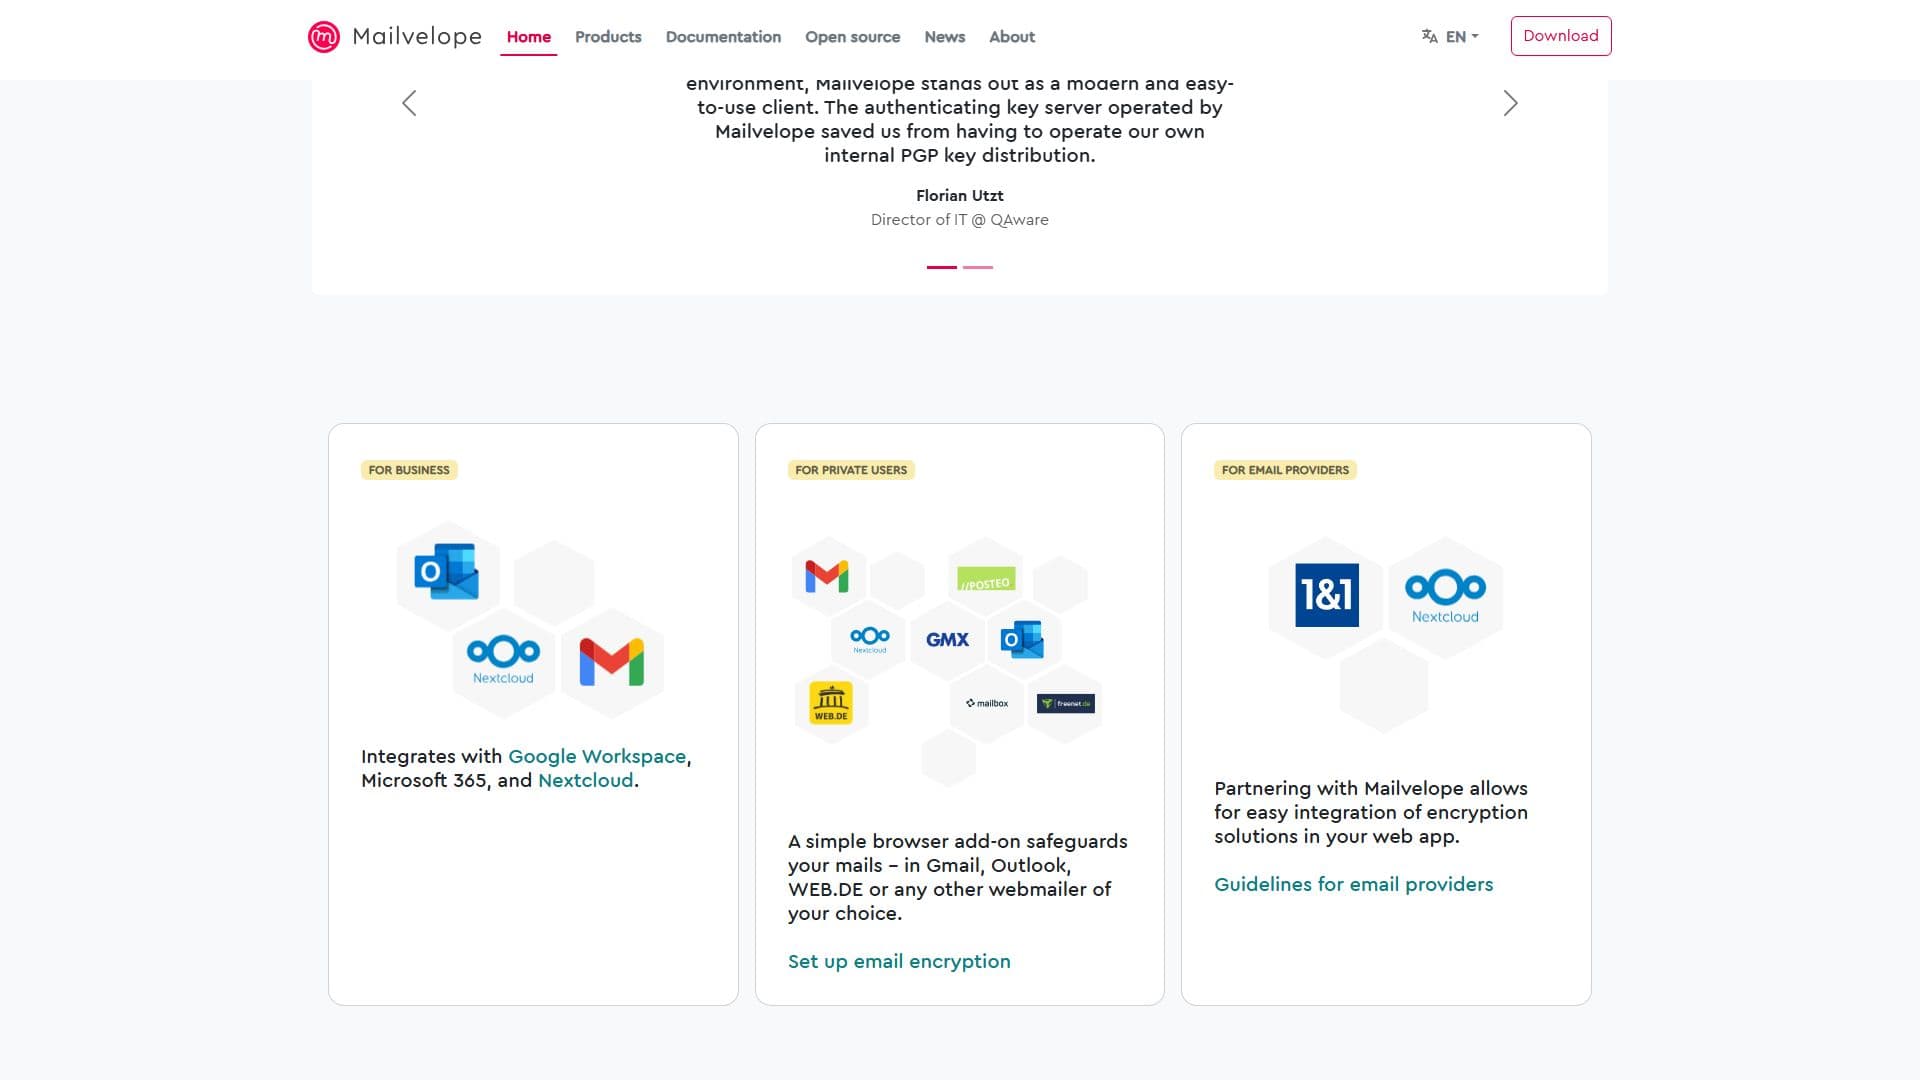Open the About page

click(1012, 37)
